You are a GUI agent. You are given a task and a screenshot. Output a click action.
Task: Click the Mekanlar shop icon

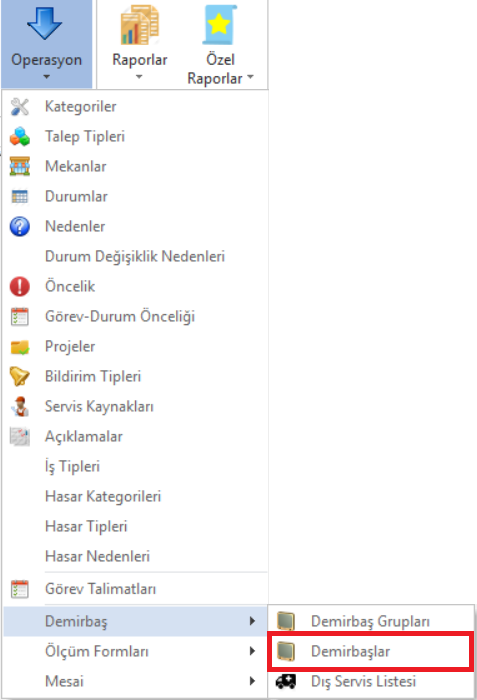[x=20, y=167]
